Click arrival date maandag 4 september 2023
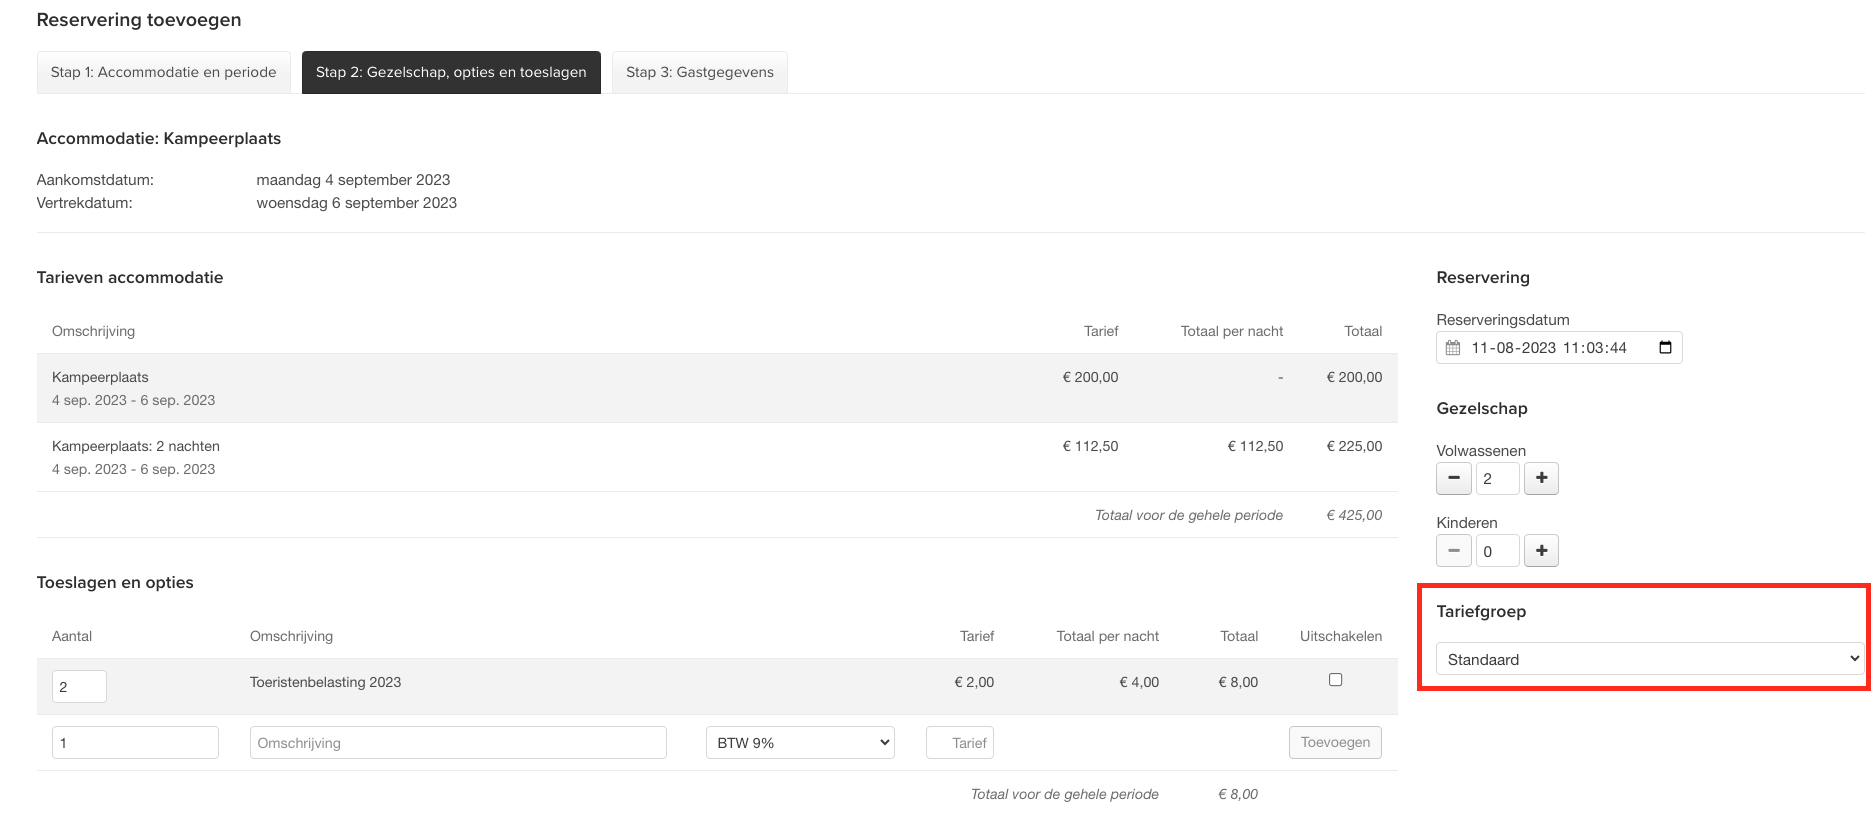This screenshot has width=1875, height=815. click(x=353, y=180)
